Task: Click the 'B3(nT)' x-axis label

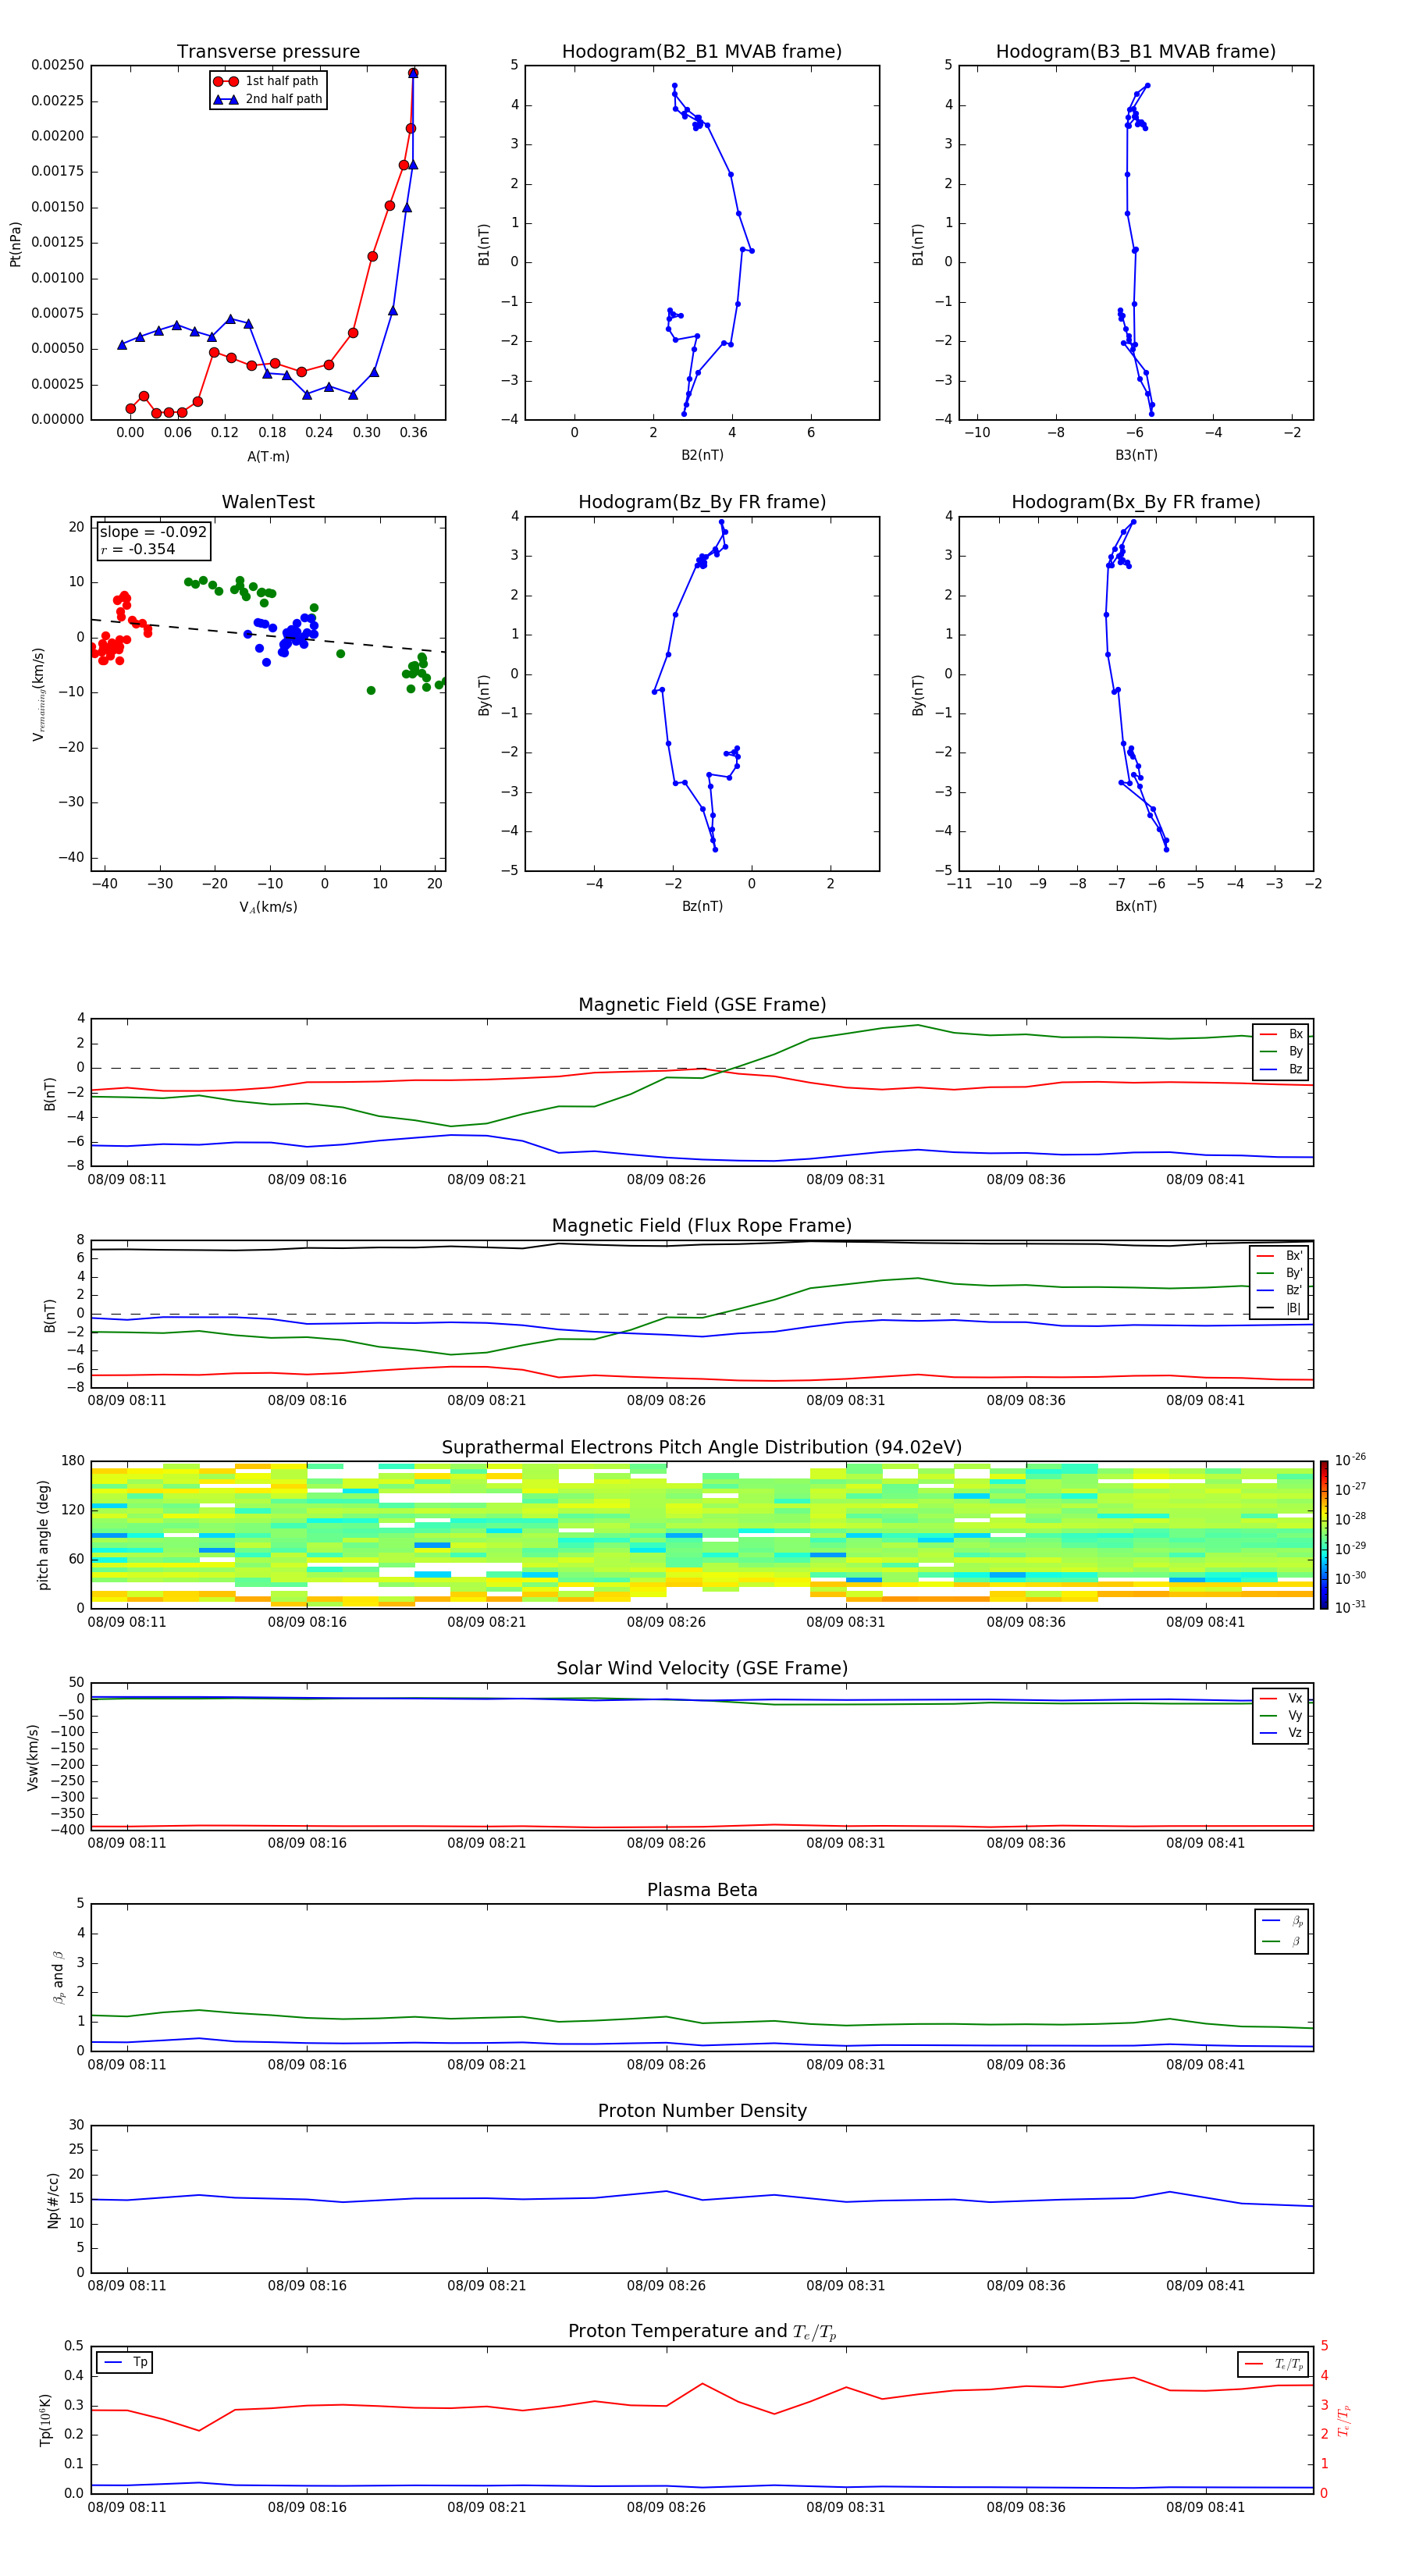Action: pyautogui.click(x=1136, y=455)
